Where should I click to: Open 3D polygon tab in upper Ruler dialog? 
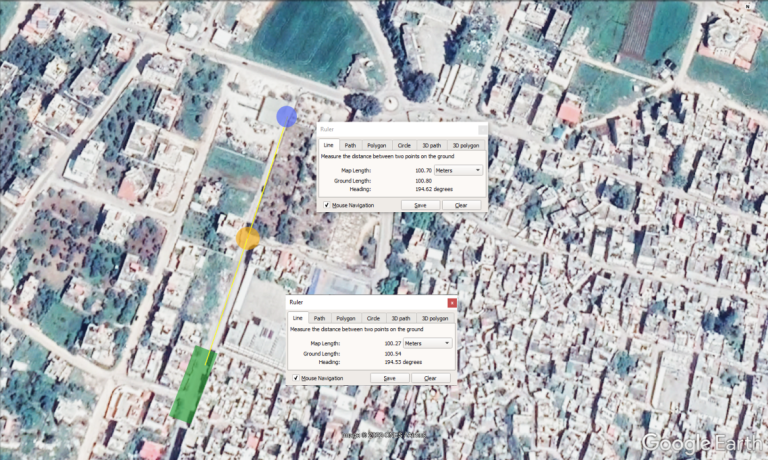pyautogui.click(x=464, y=145)
